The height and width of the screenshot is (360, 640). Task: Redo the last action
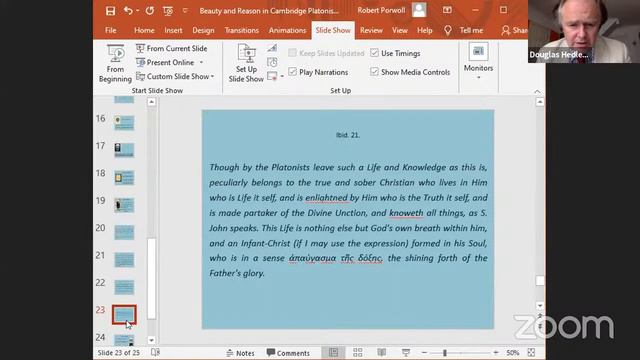(150, 11)
